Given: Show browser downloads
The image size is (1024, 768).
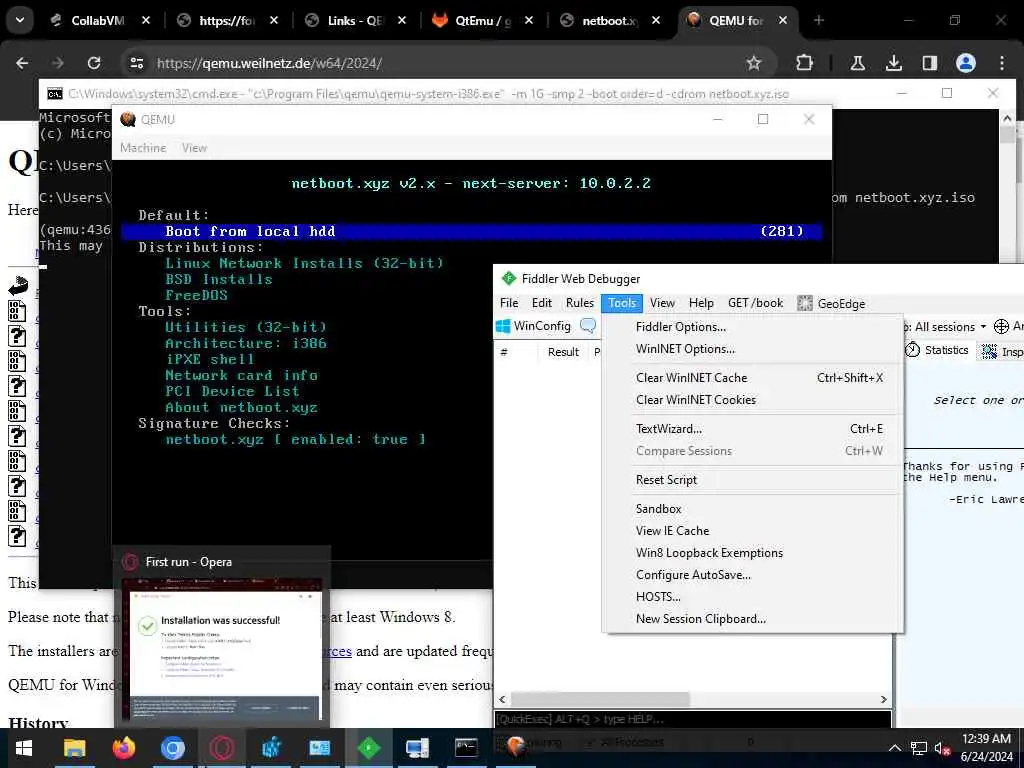Looking at the screenshot, I should [x=893, y=63].
